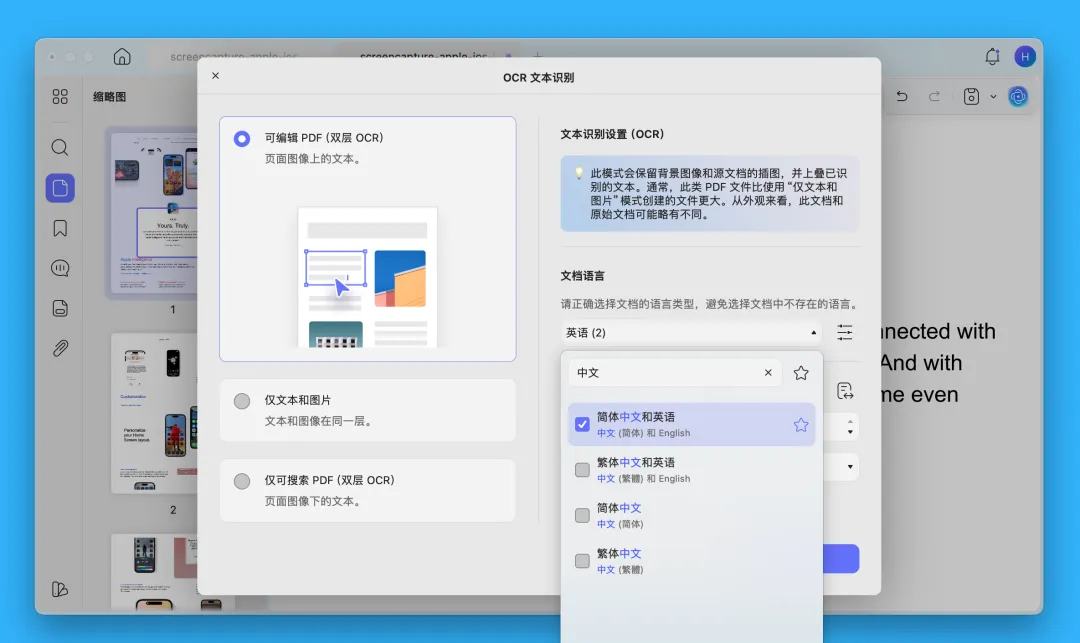Click the page range swap icon

(x=844, y=391)
